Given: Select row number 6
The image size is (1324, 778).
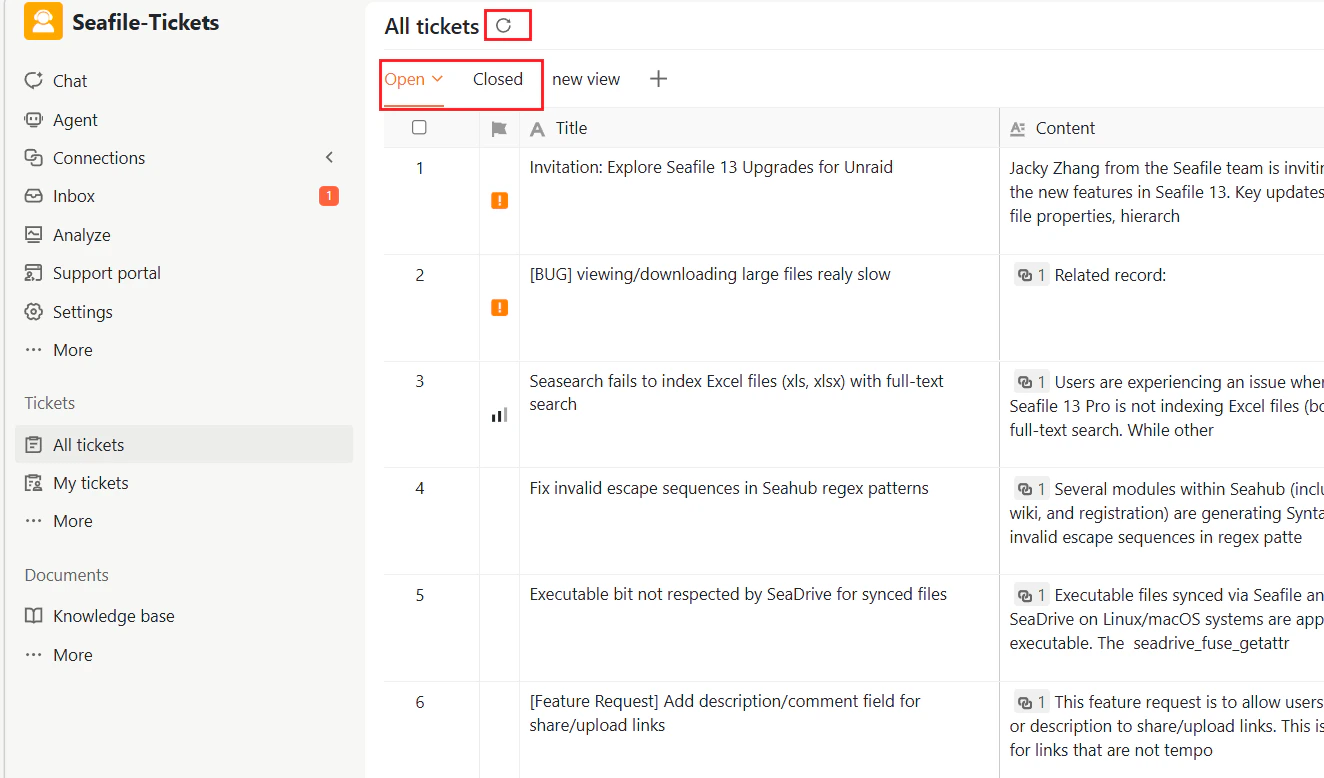Looking at the screenshot, I should [420, 702].
